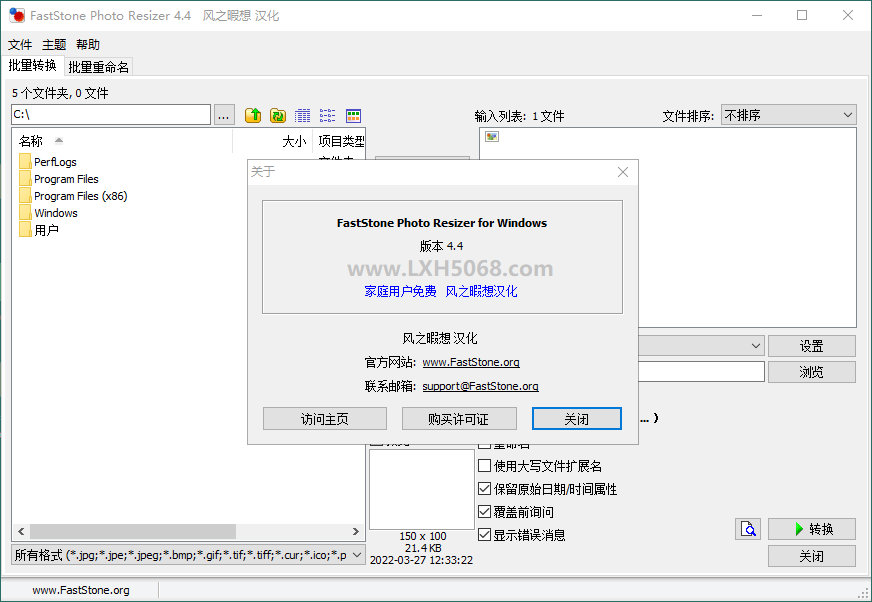Open the 主题 menu
872x602 pixels.
pos(54,45)
